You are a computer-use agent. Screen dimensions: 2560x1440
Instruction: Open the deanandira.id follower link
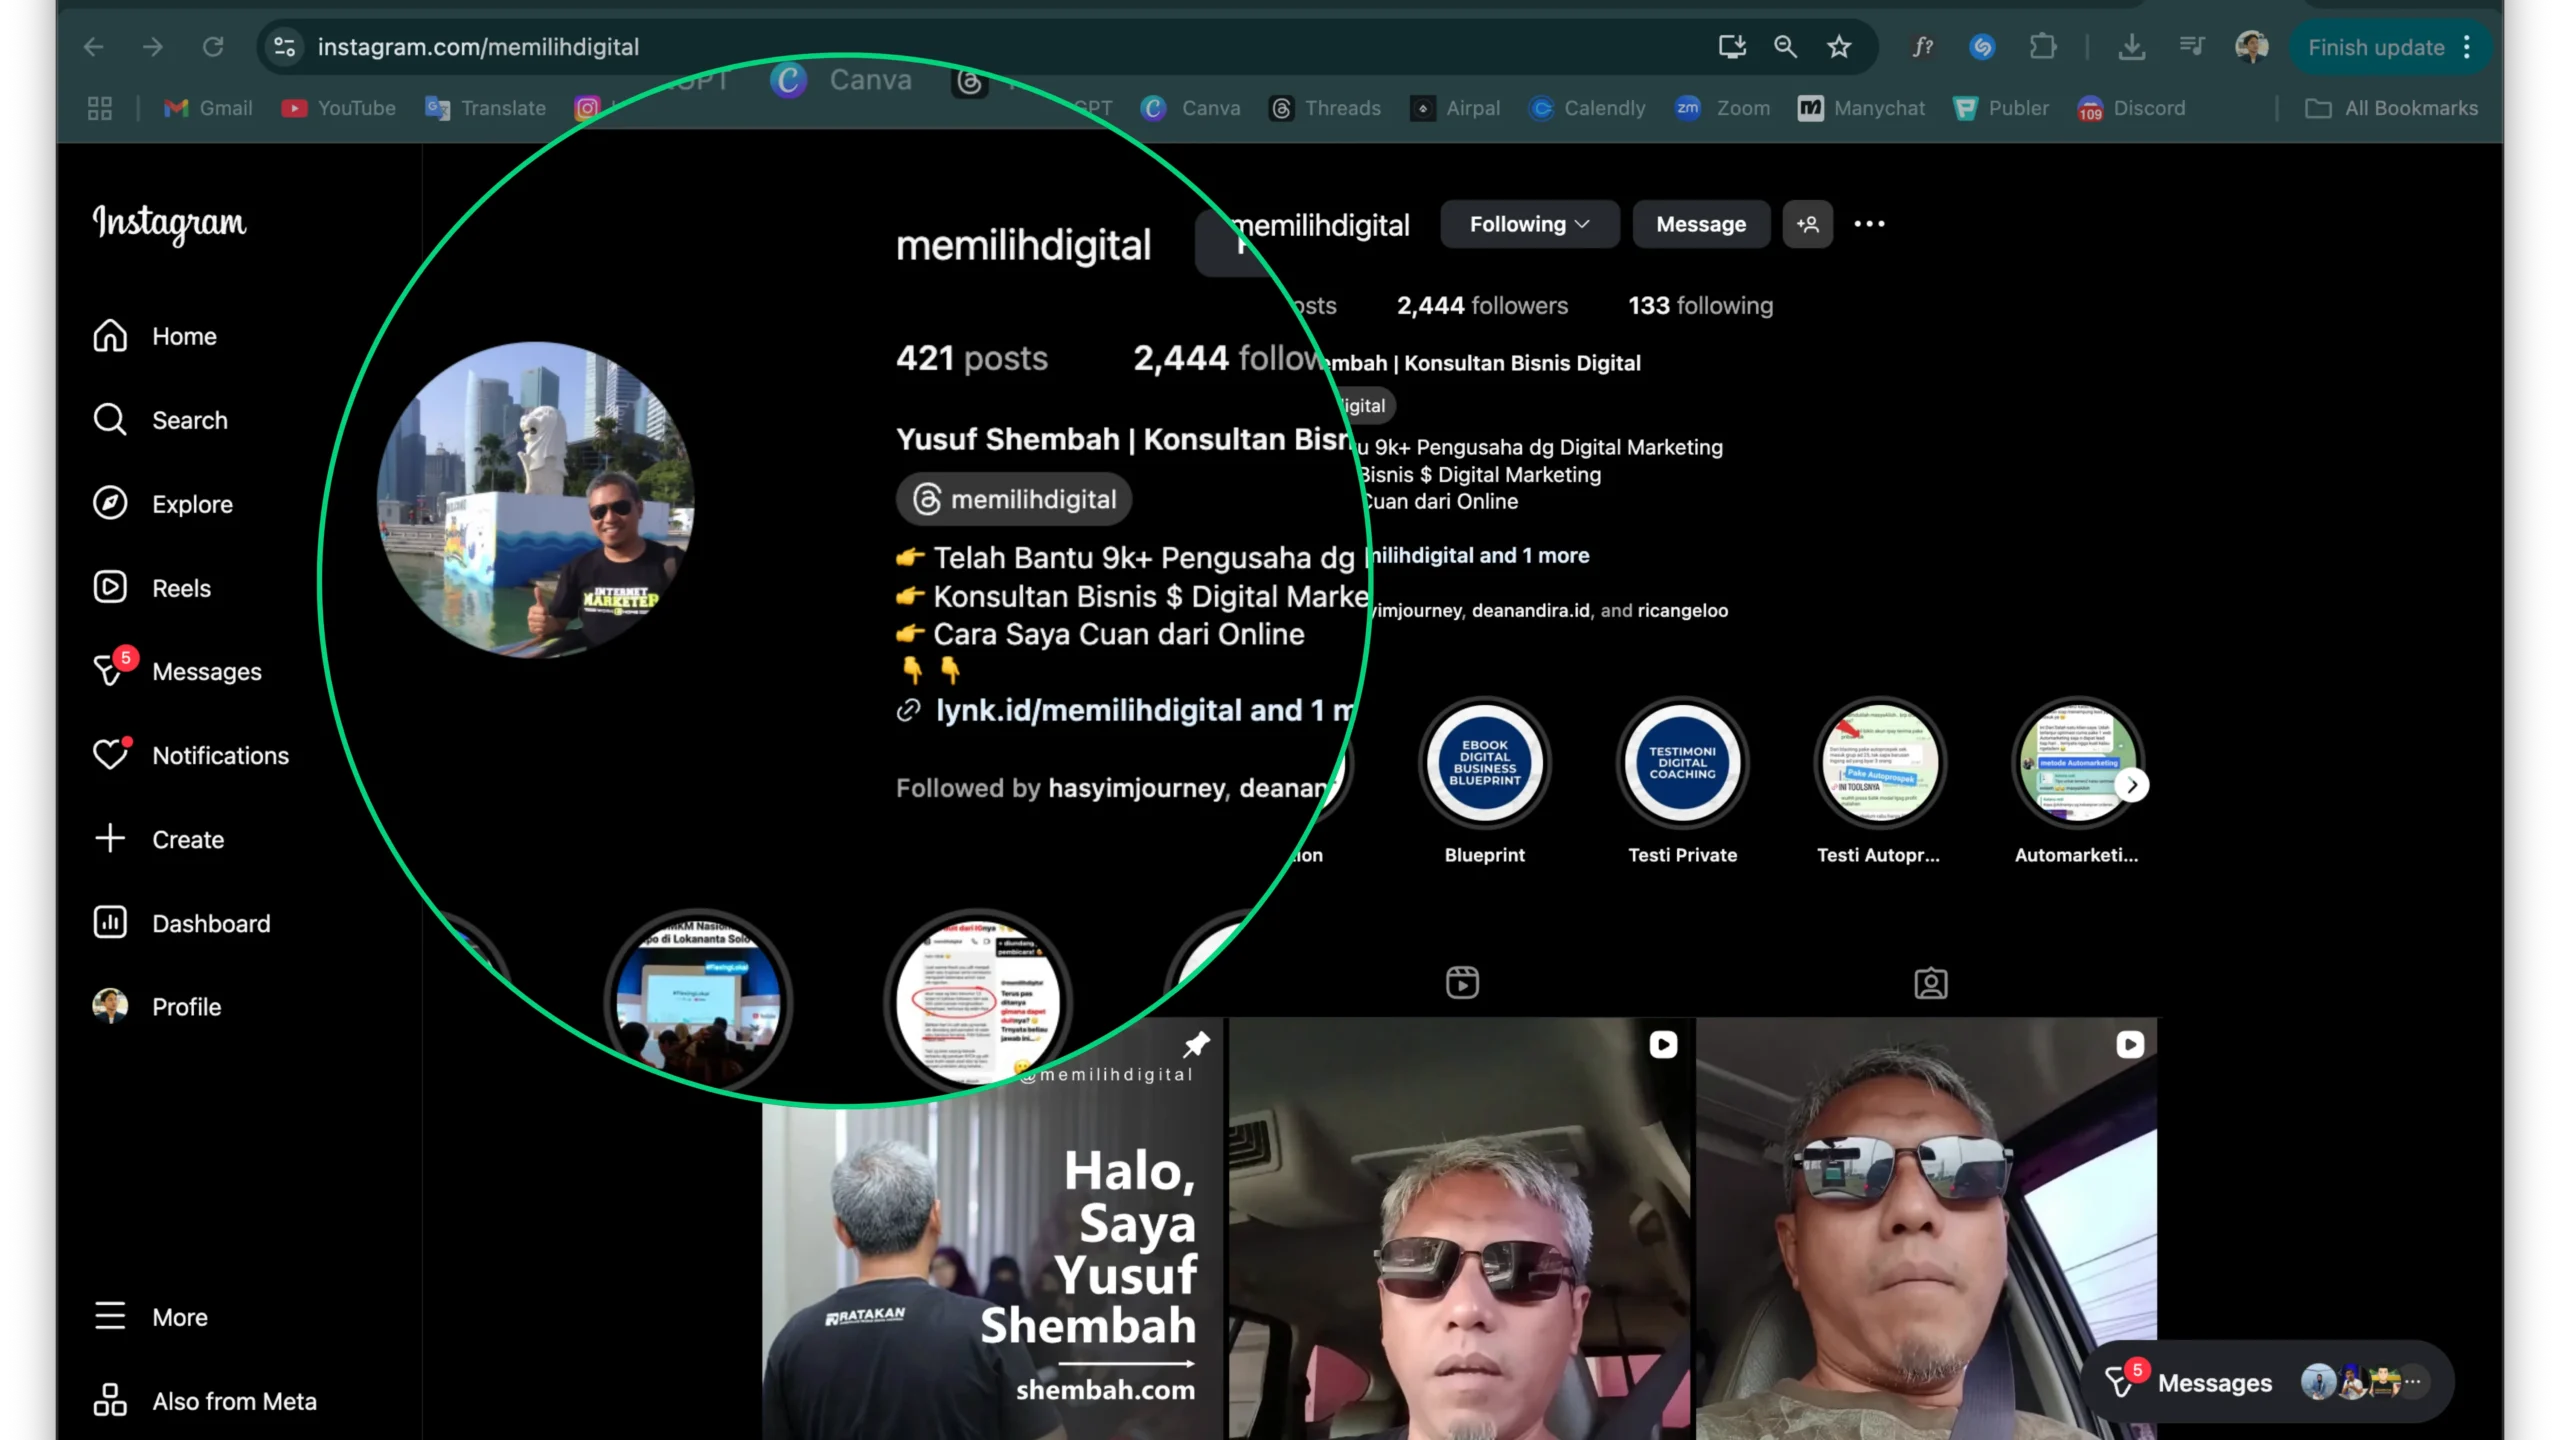click(1530, 610)
